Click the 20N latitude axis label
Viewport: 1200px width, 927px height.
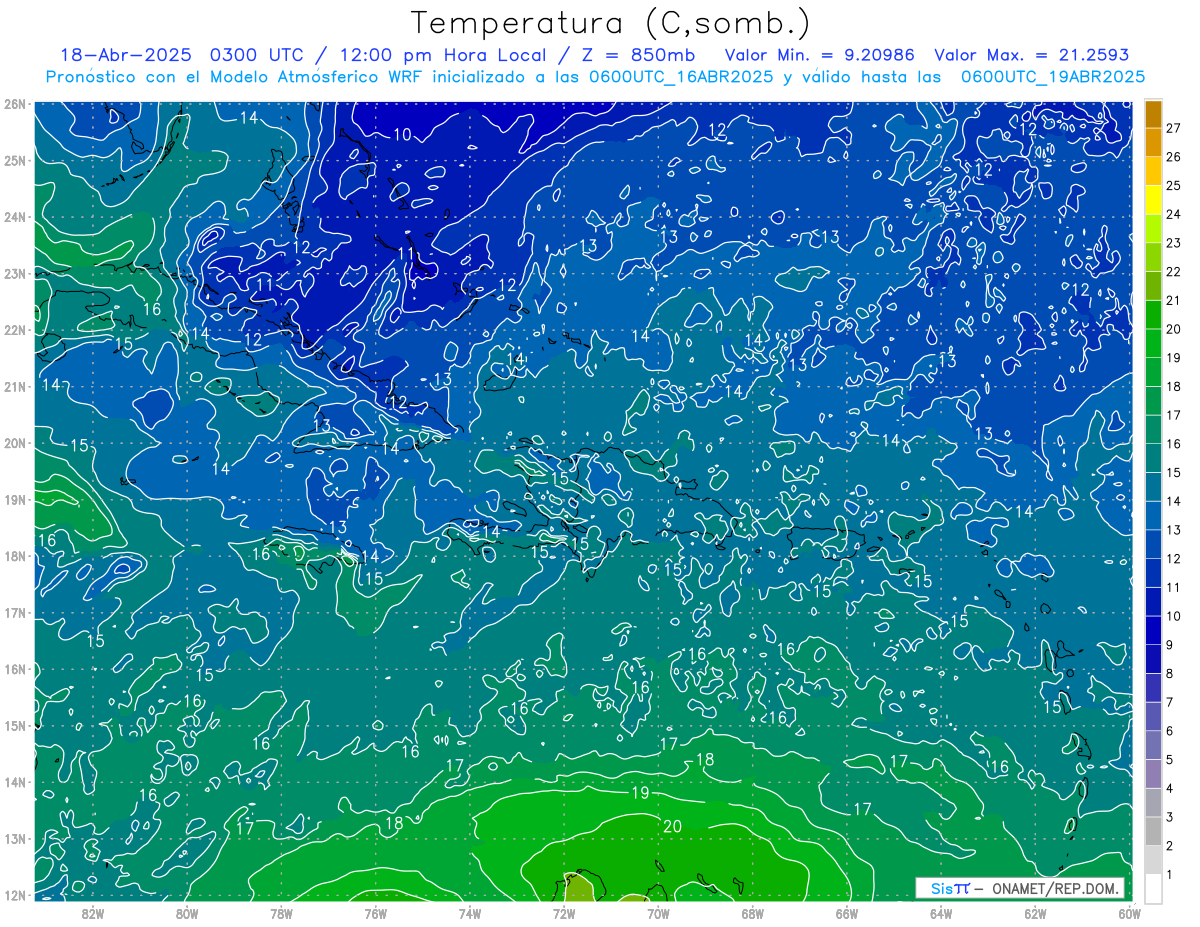point(14,443)
